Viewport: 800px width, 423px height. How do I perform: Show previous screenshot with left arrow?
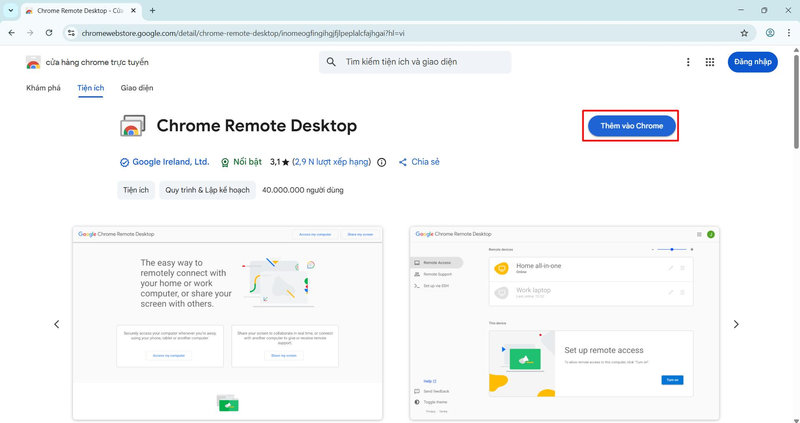point(57,324)
